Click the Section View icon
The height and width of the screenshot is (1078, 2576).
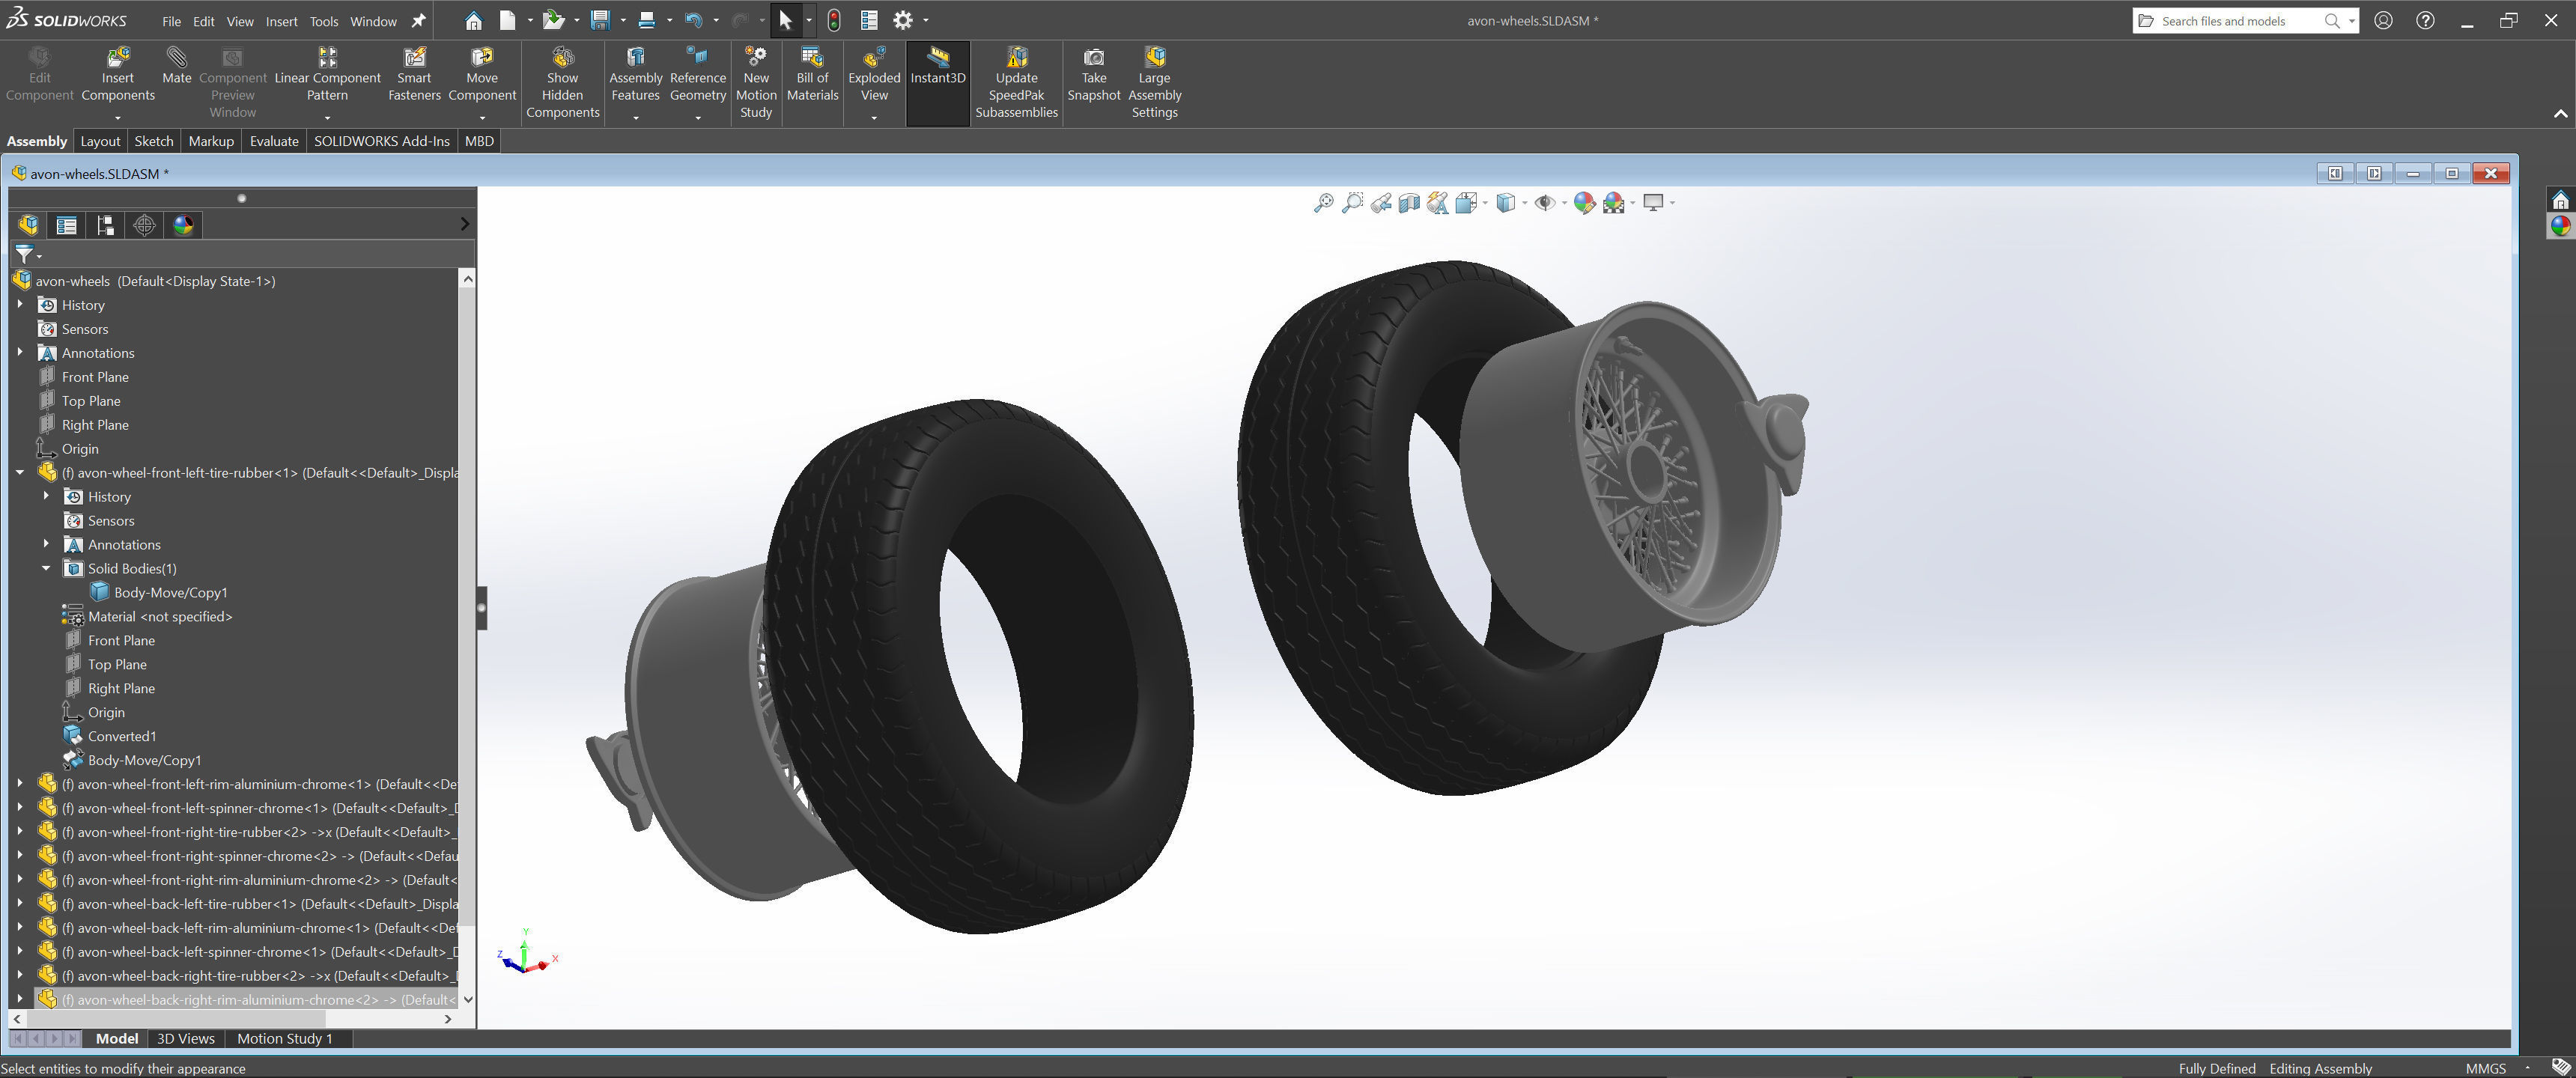pyautogui.click(x=1409, y=203)
